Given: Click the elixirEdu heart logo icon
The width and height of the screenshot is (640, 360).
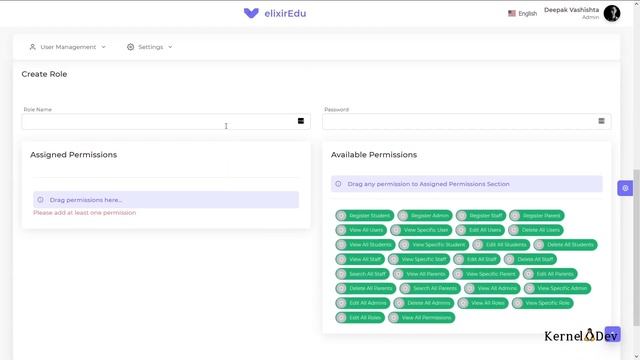Looking at the screenshot, I should pyautogui.click(x=251, y=13).
